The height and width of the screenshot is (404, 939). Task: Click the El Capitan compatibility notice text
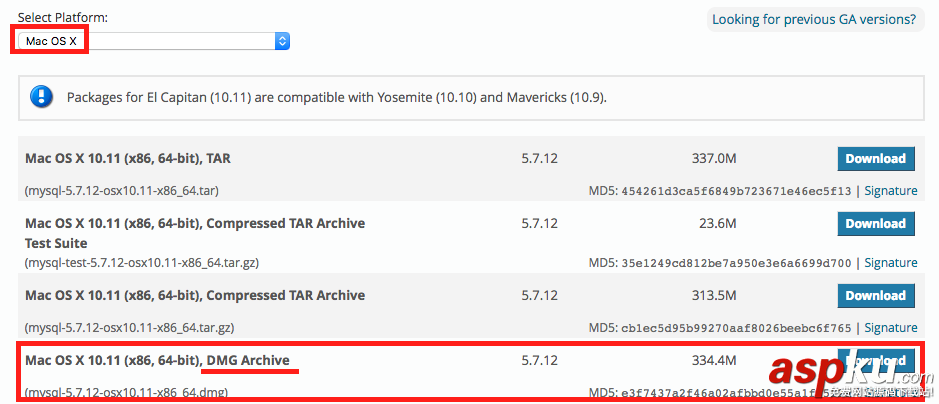[x=336, y=98]
